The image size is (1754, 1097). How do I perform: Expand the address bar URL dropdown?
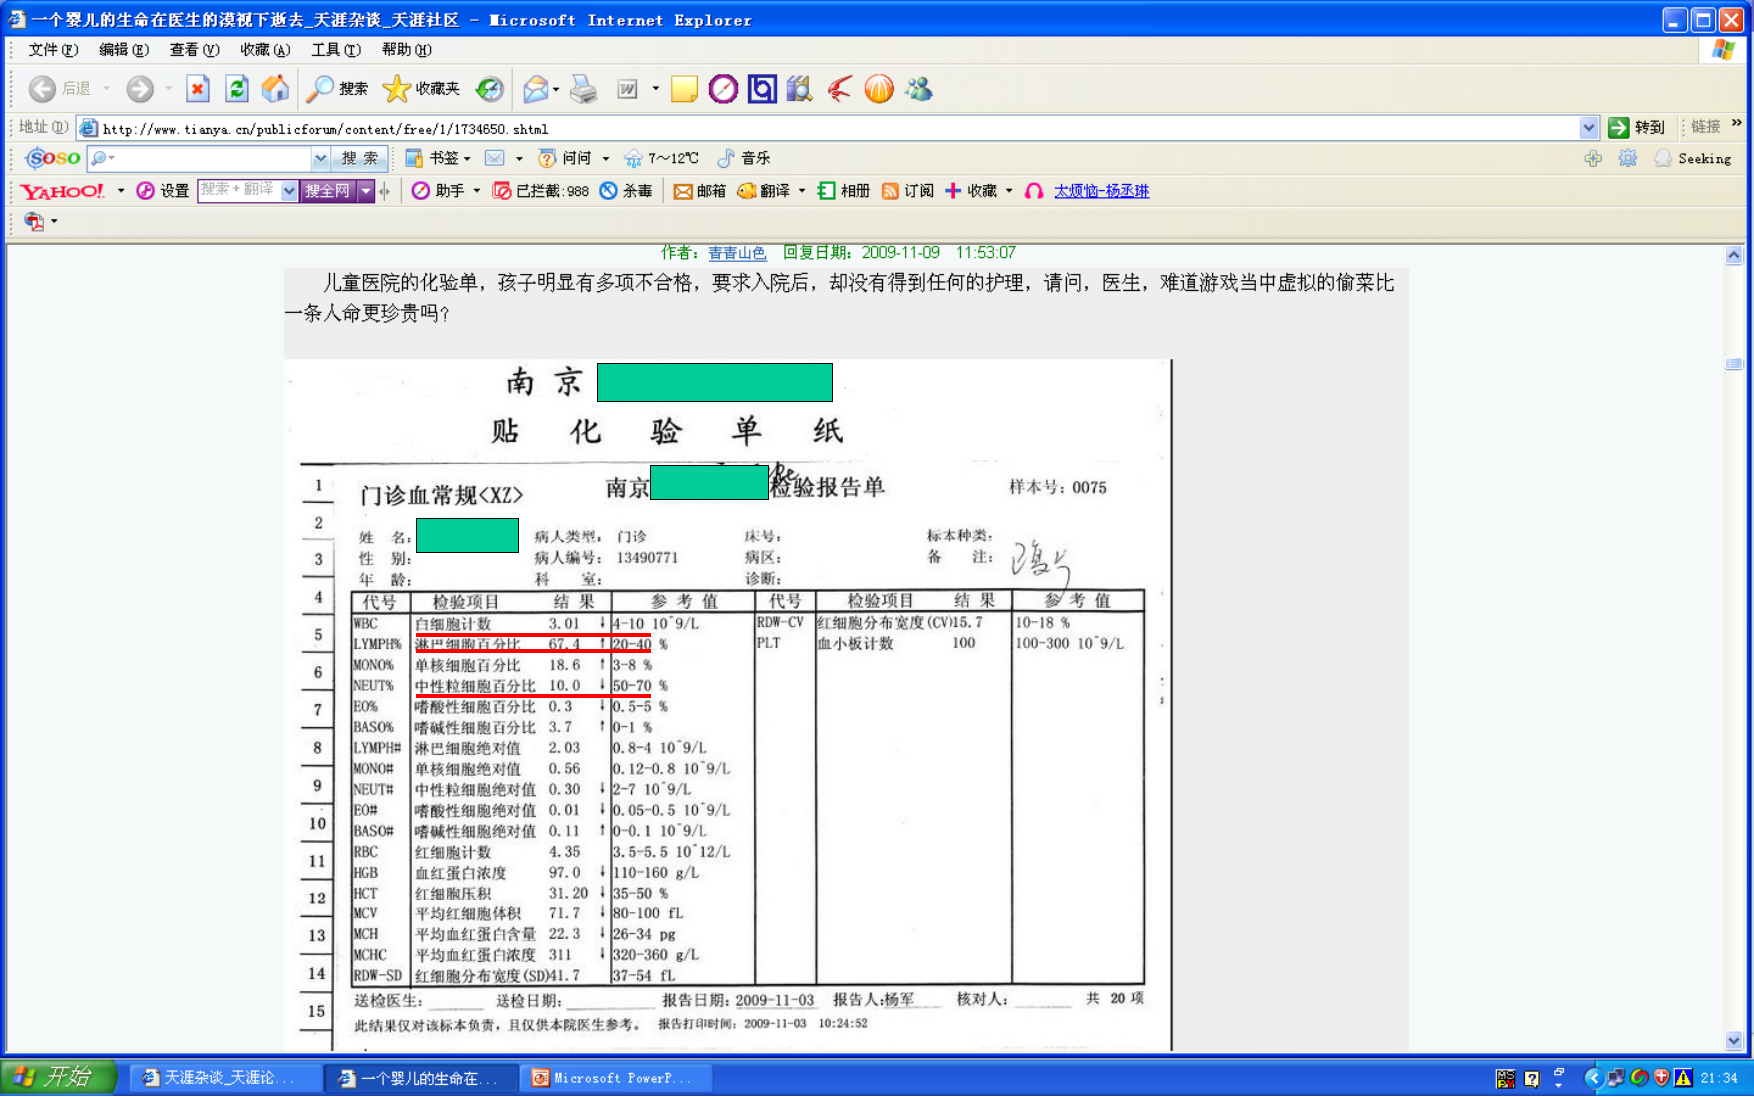coord(1588,128)
